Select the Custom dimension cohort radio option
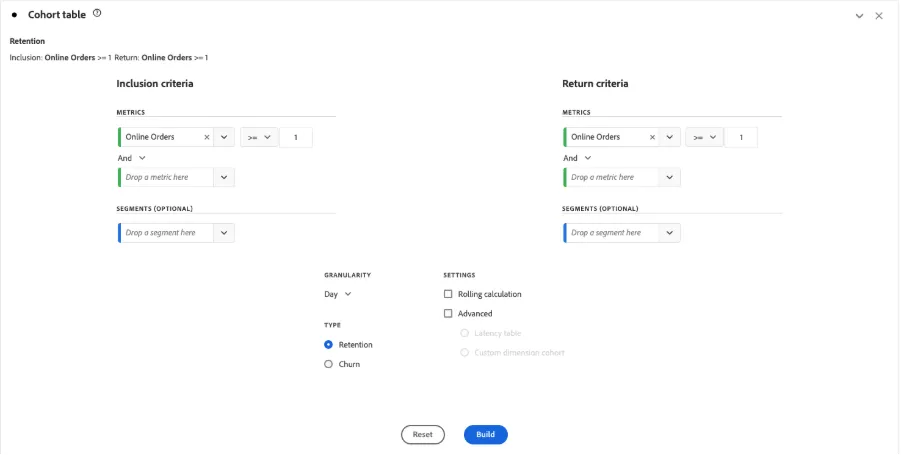The height and width of the screenshot is (456, 901). [x=464, y=353]
